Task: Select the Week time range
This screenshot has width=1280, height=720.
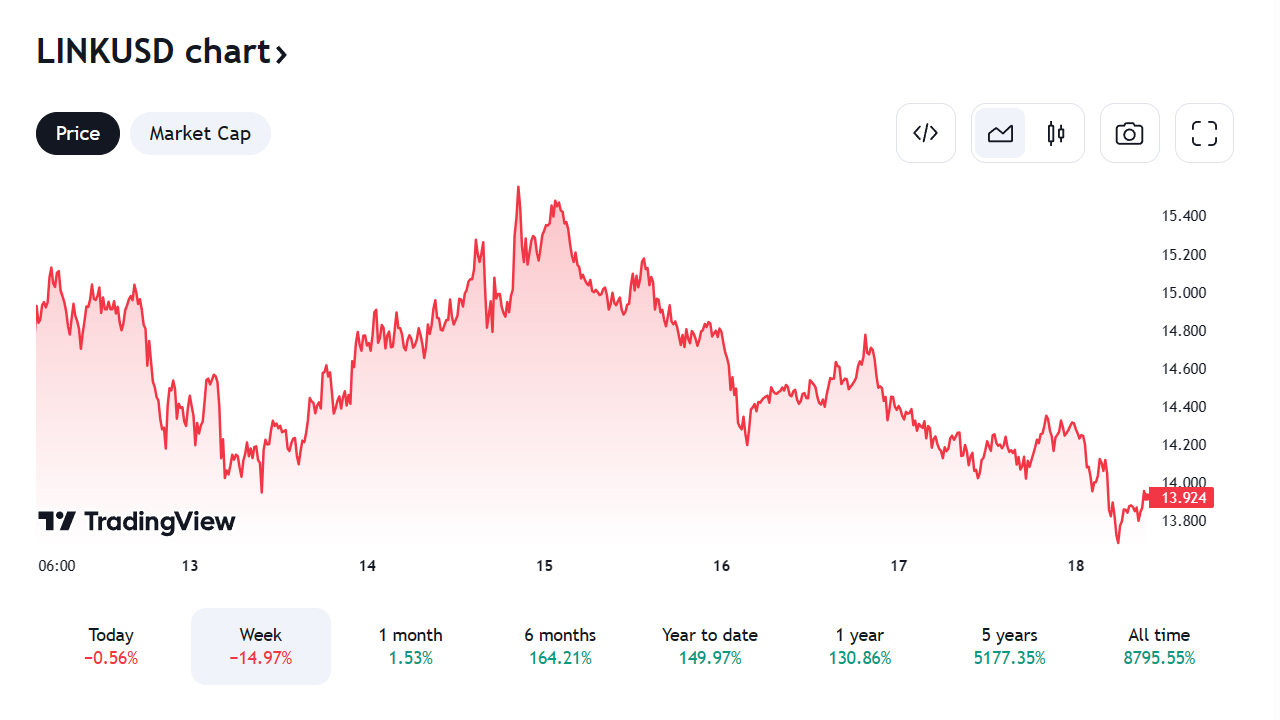Action: point(261,646)
